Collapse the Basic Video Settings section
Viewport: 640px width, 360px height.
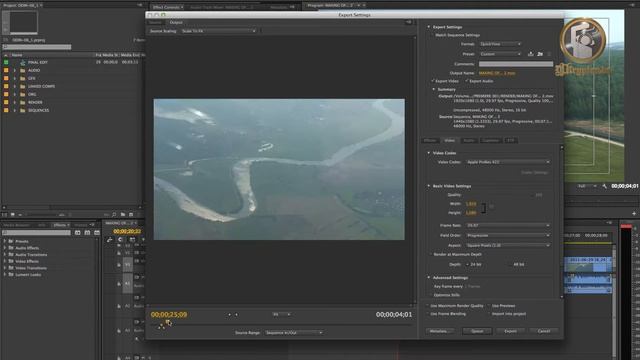[x=429, y=186]
